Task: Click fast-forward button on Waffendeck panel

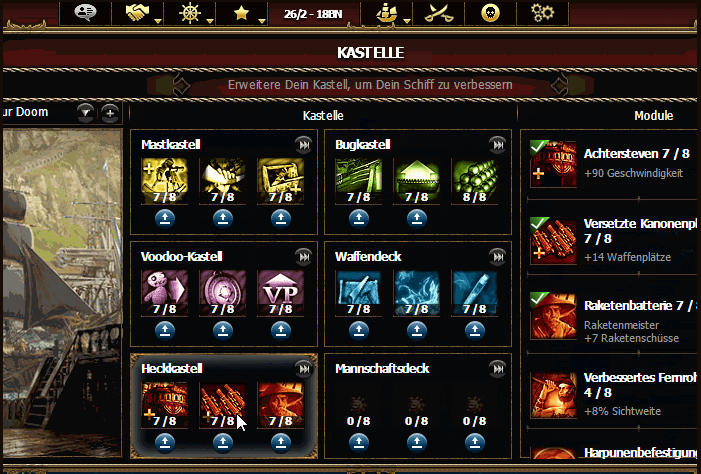Action: [497, 257]
